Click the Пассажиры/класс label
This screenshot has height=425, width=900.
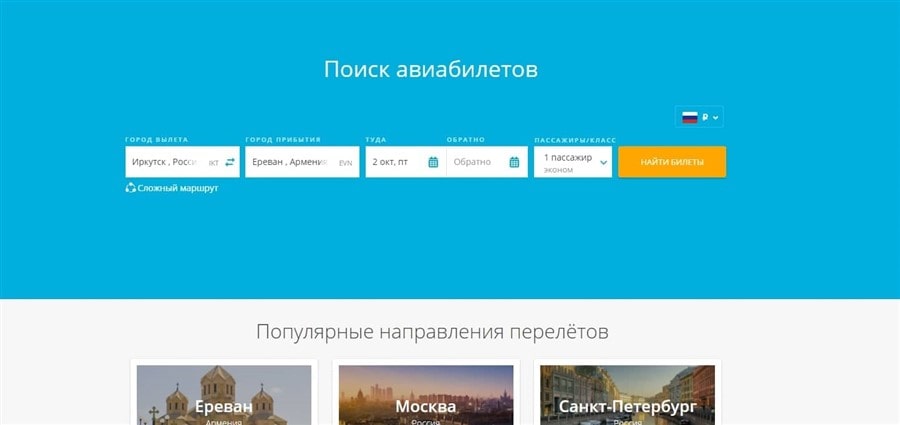575,140
